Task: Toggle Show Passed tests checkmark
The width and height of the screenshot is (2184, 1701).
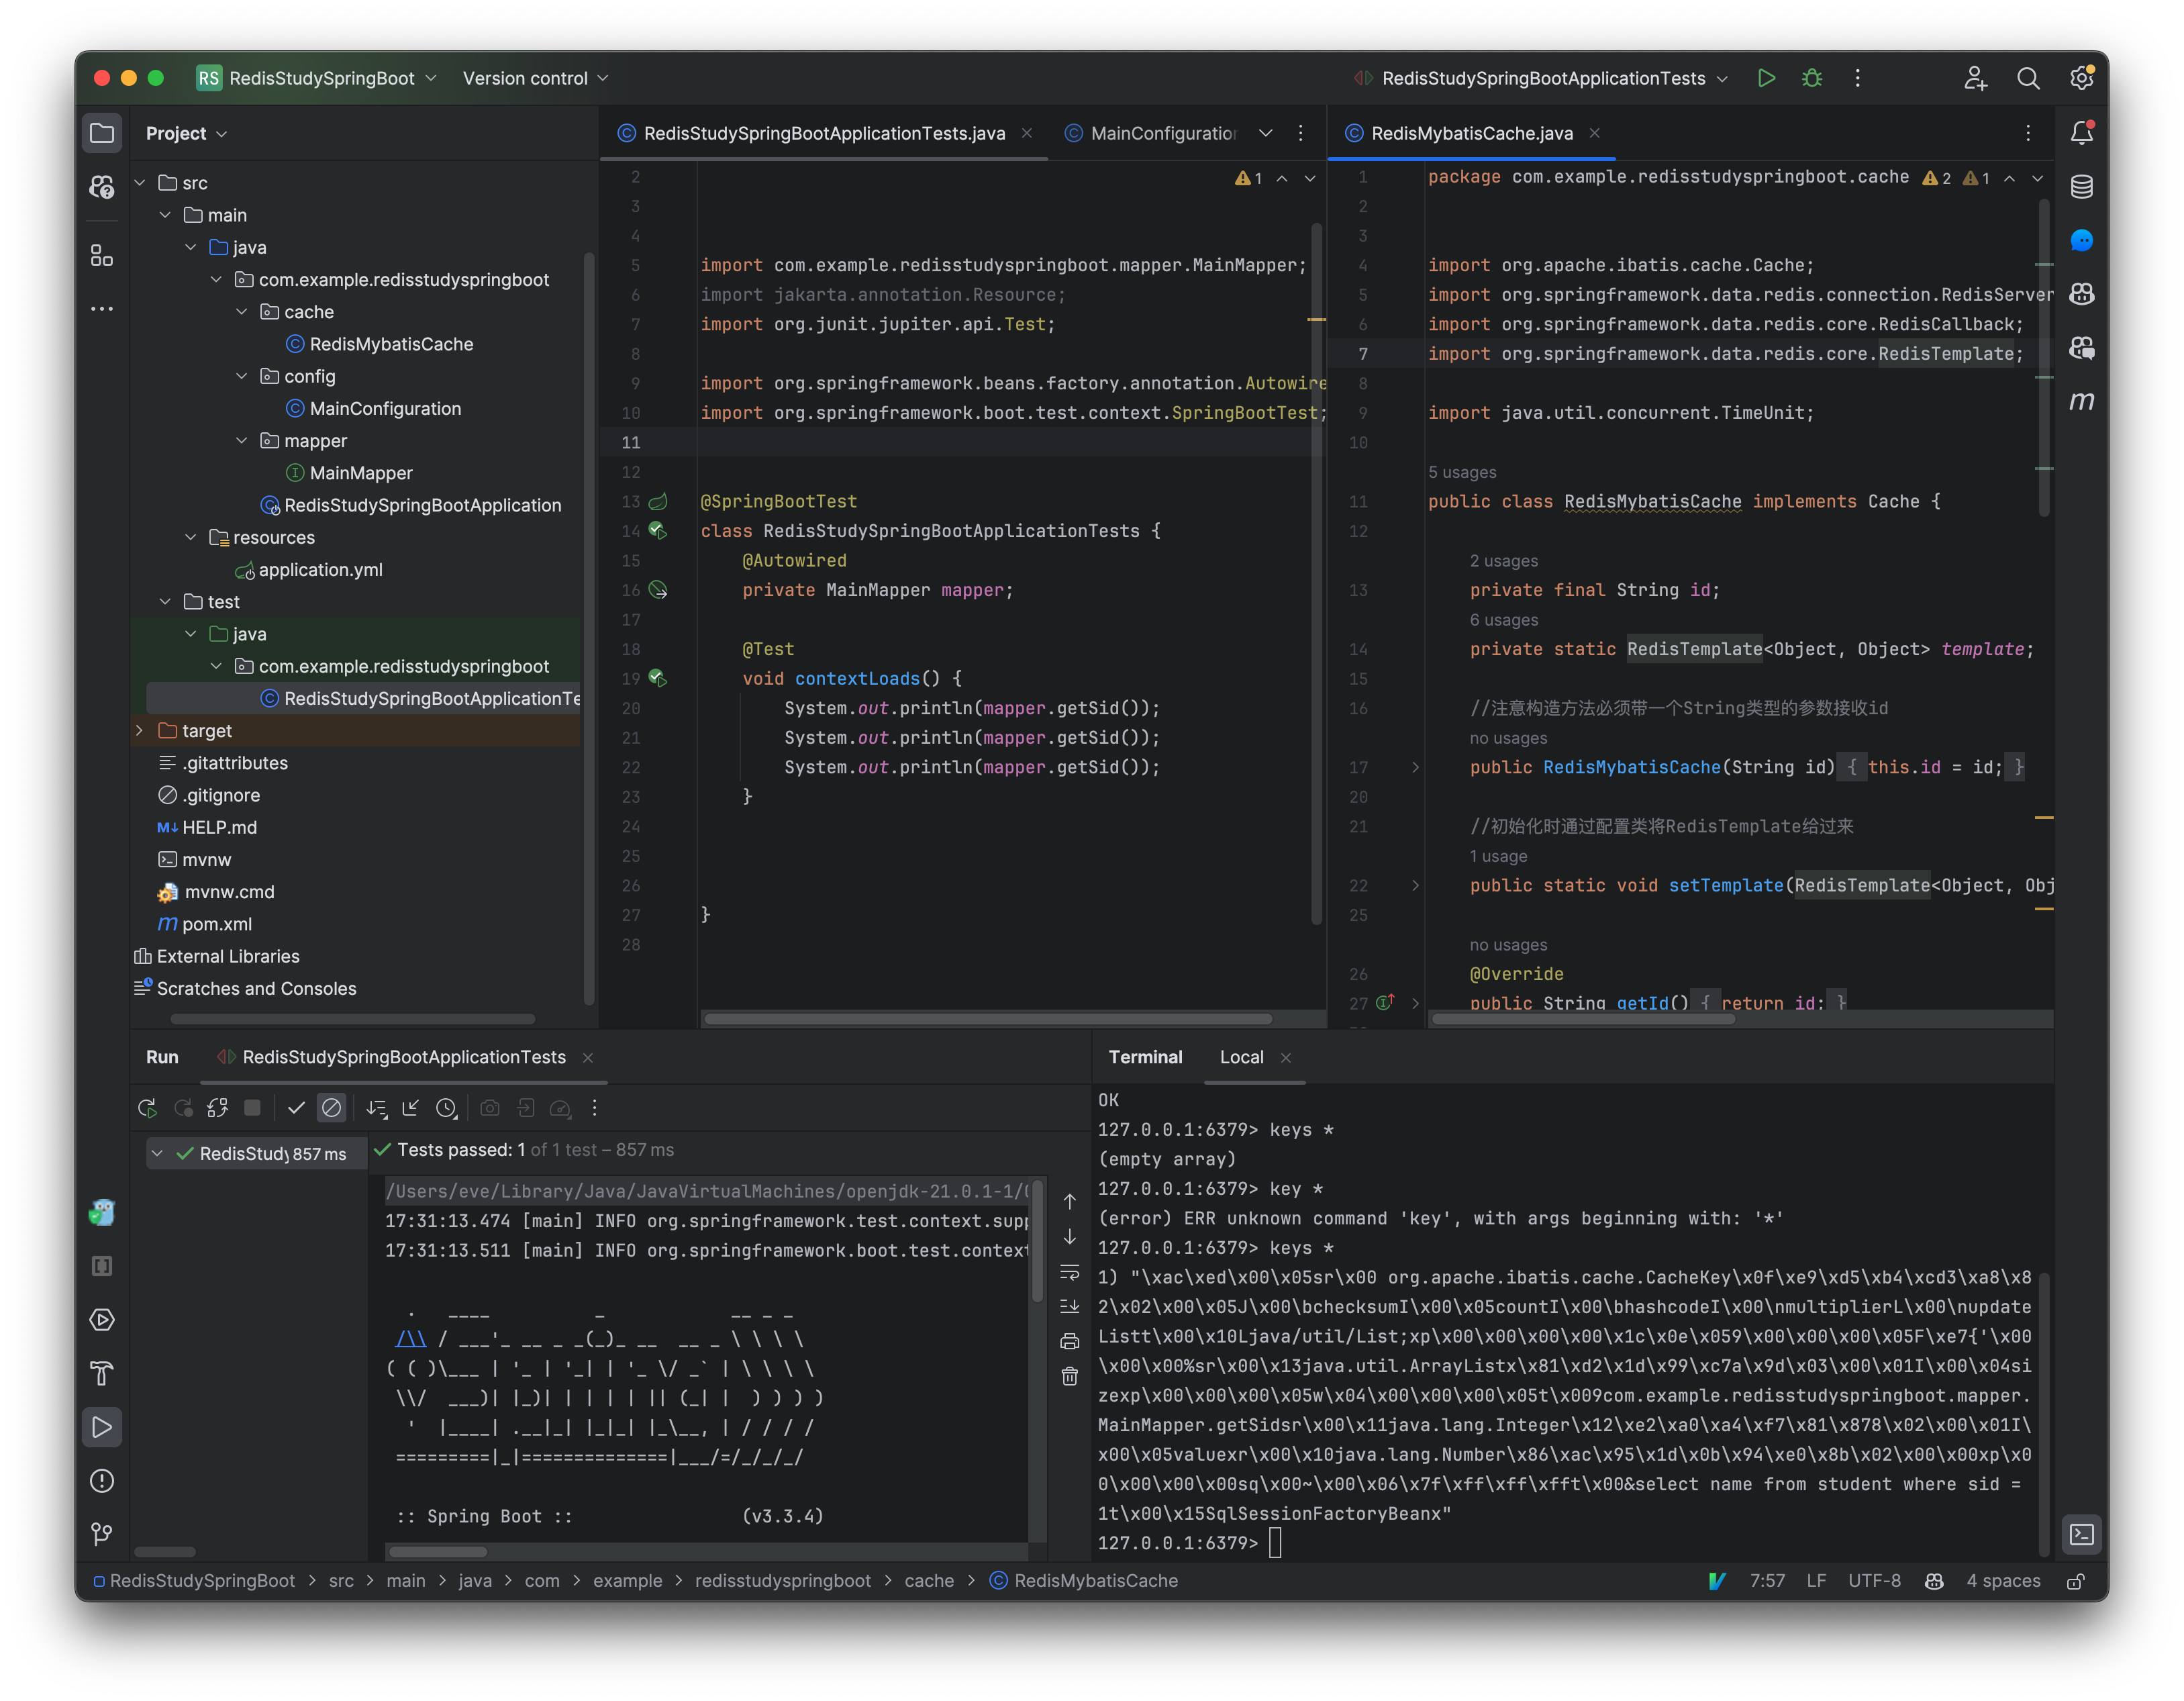Action: pyautogui.click(x=296, y=1108)
